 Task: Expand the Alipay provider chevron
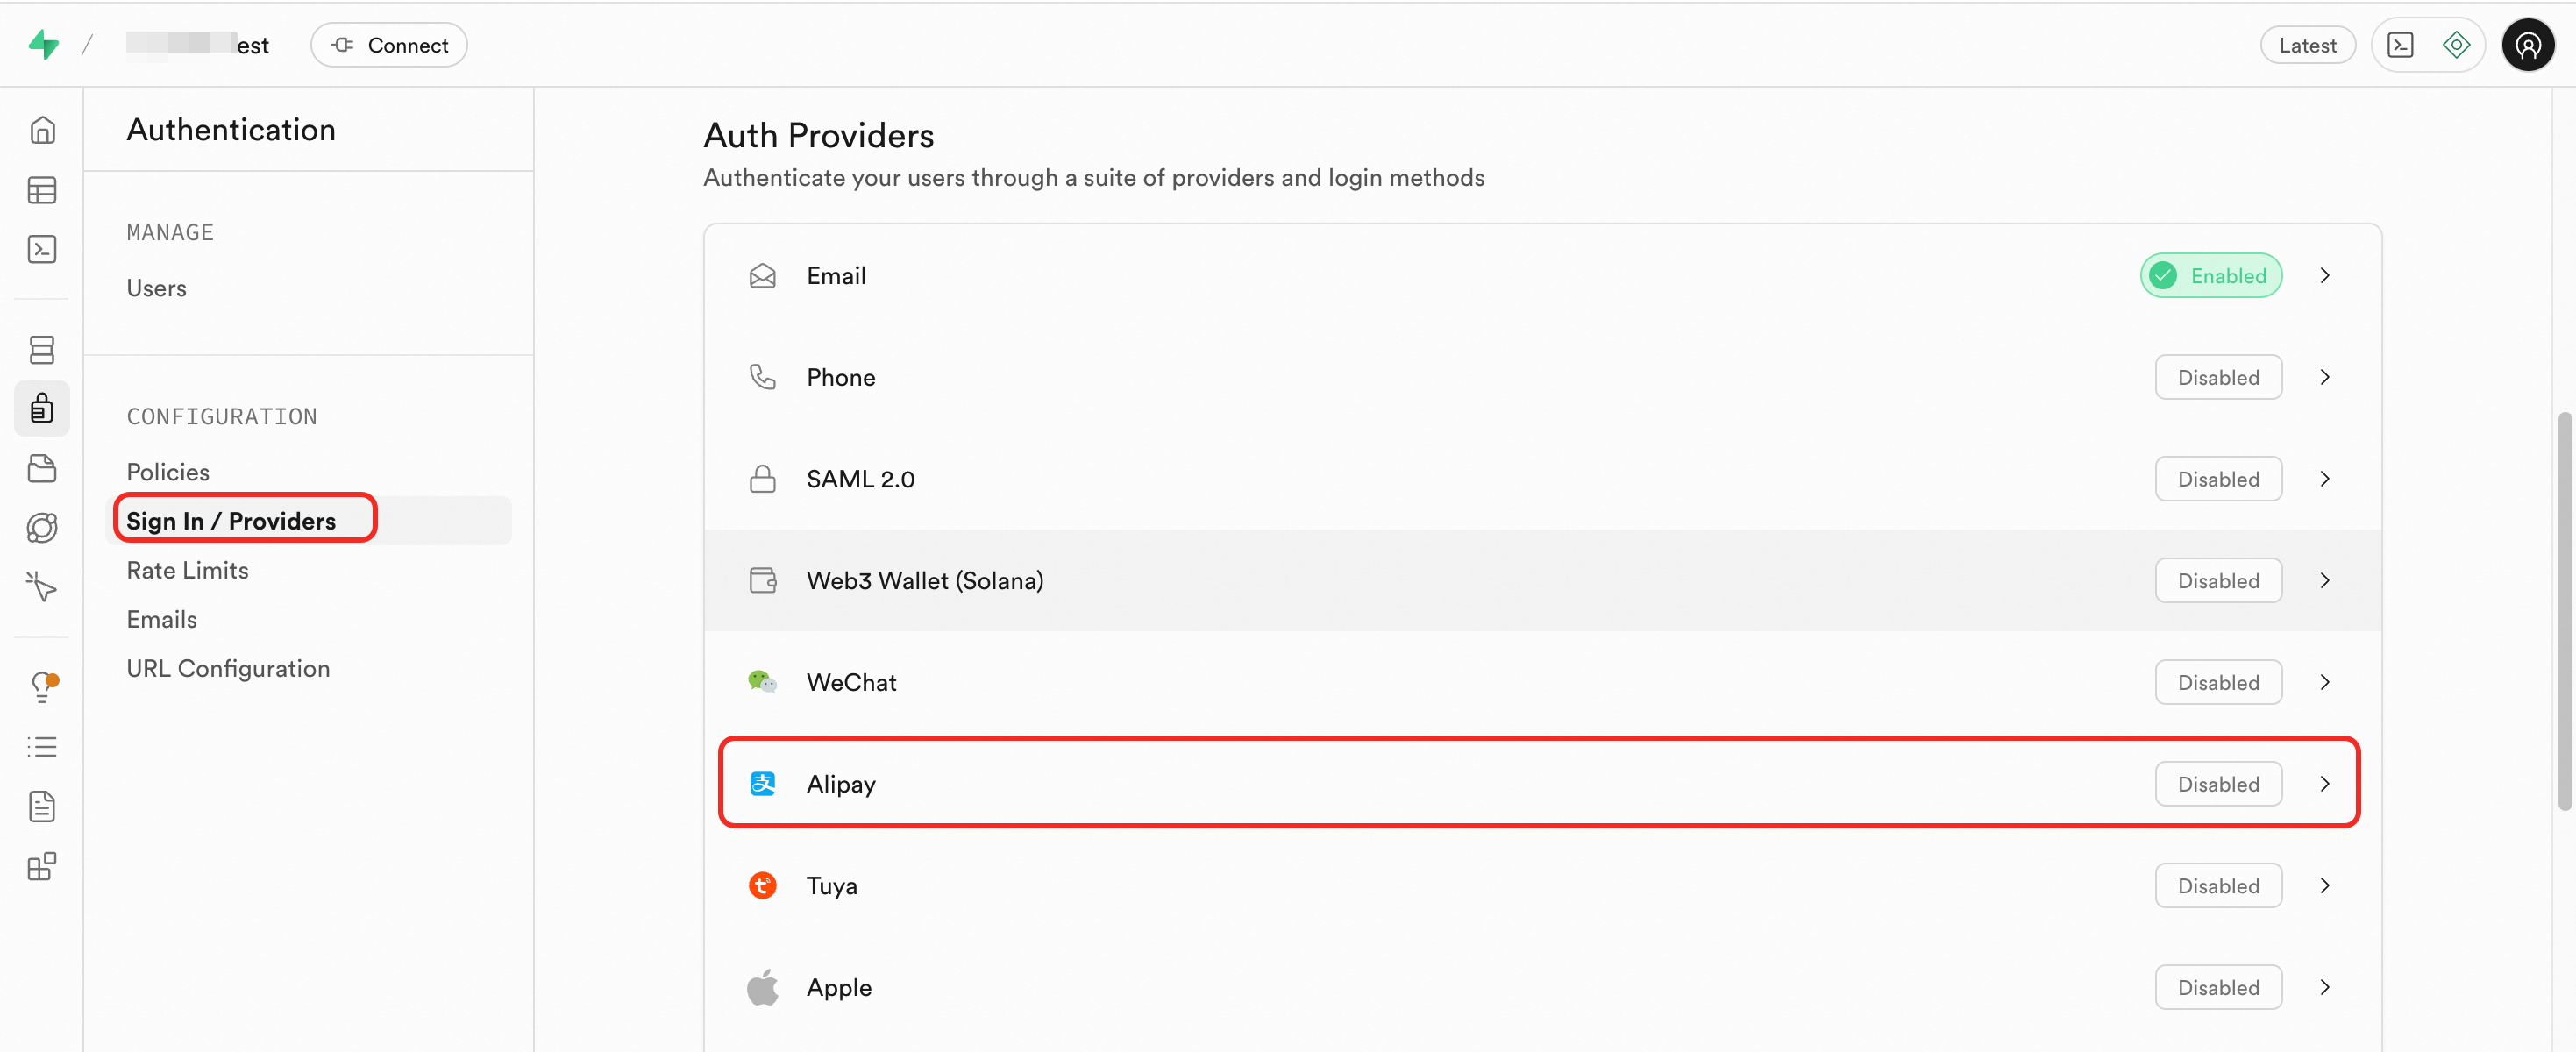[2325, 784]
